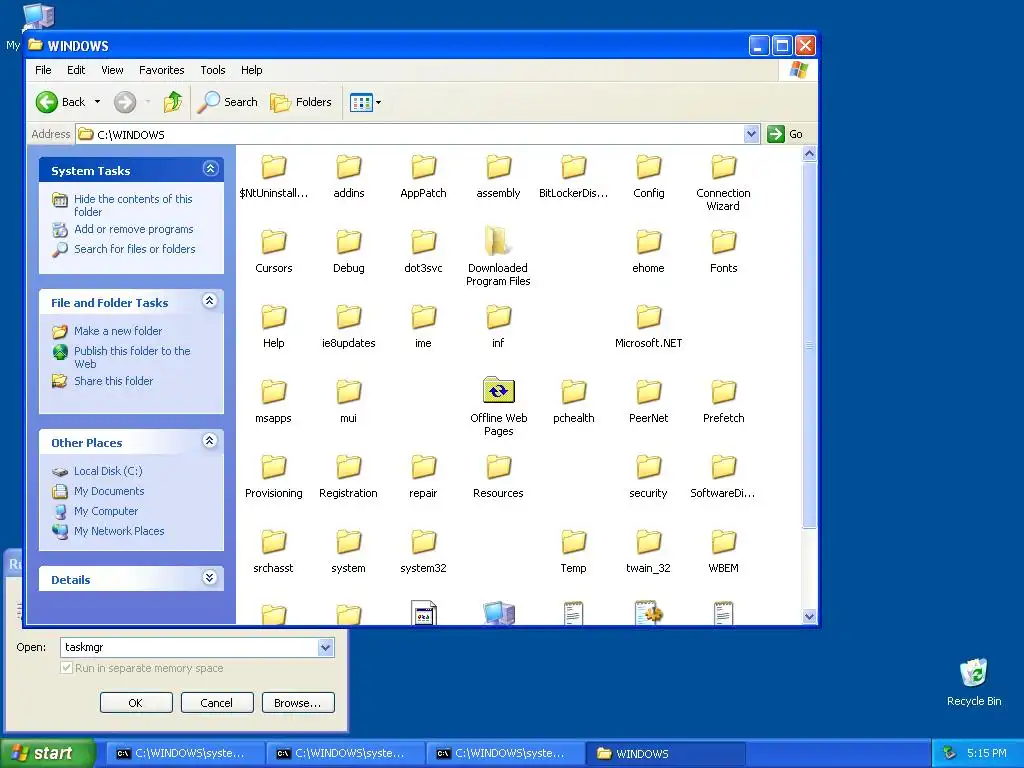The width and height of the screenshot is (1024, 768).
Task: Click the scroll down arrow
Action: (x=809, y=616)
